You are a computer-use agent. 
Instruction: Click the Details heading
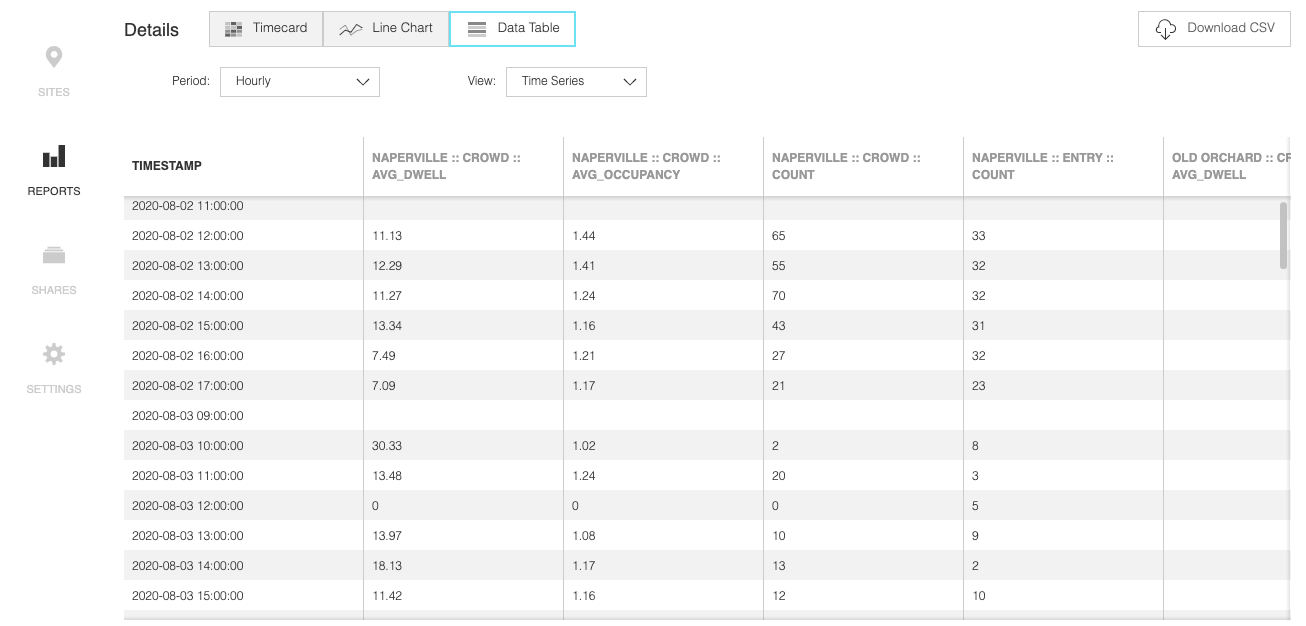pos(152,30)
